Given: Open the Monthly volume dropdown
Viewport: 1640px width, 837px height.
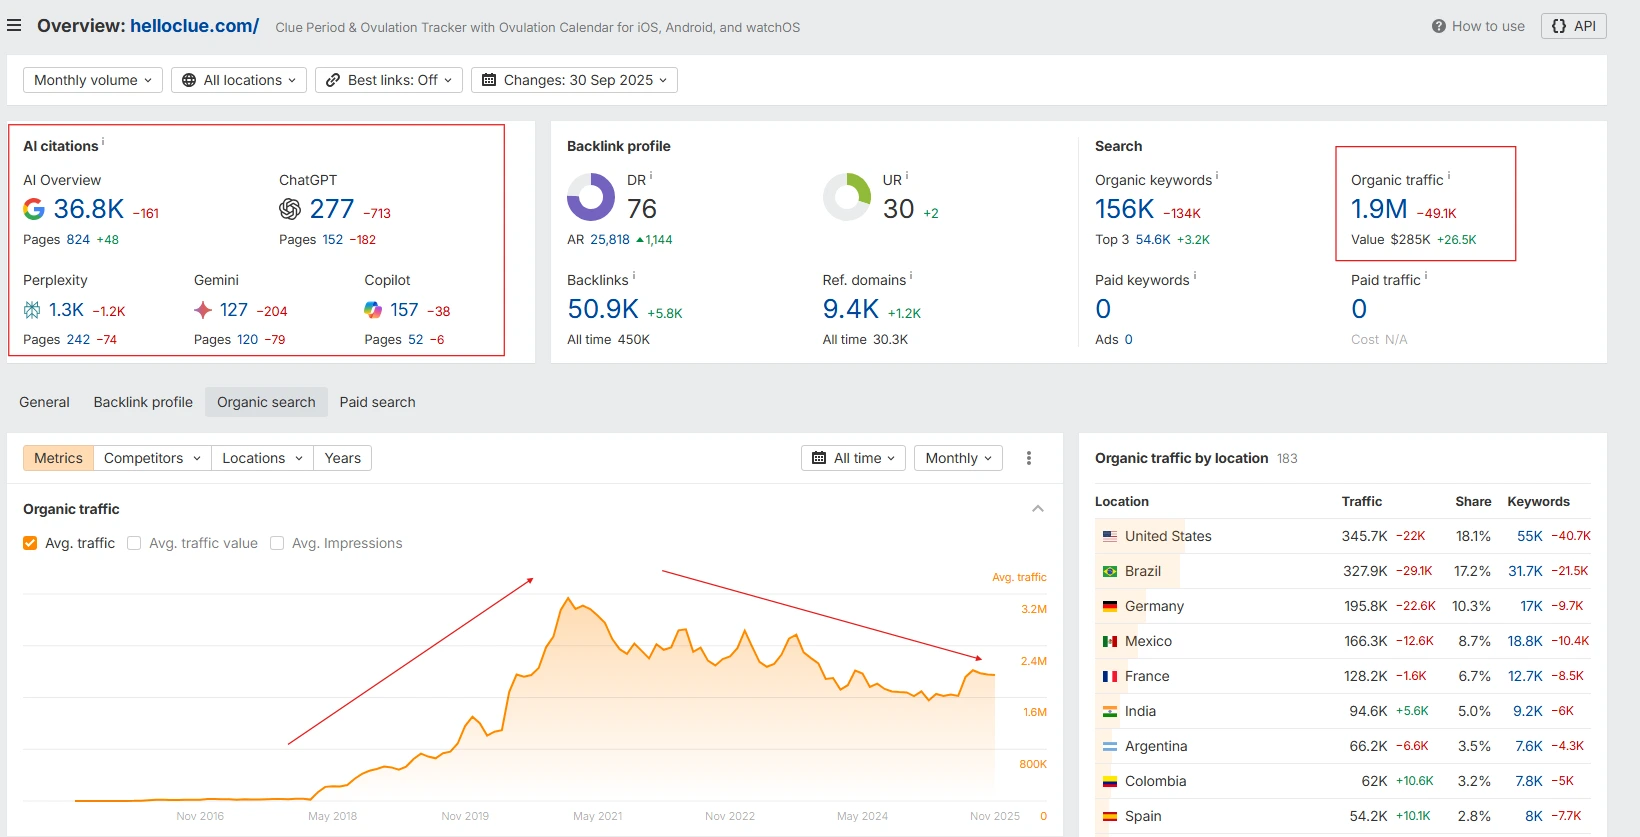Looking at the screenshot, I should pyautogui.click(x=92, y=80).
